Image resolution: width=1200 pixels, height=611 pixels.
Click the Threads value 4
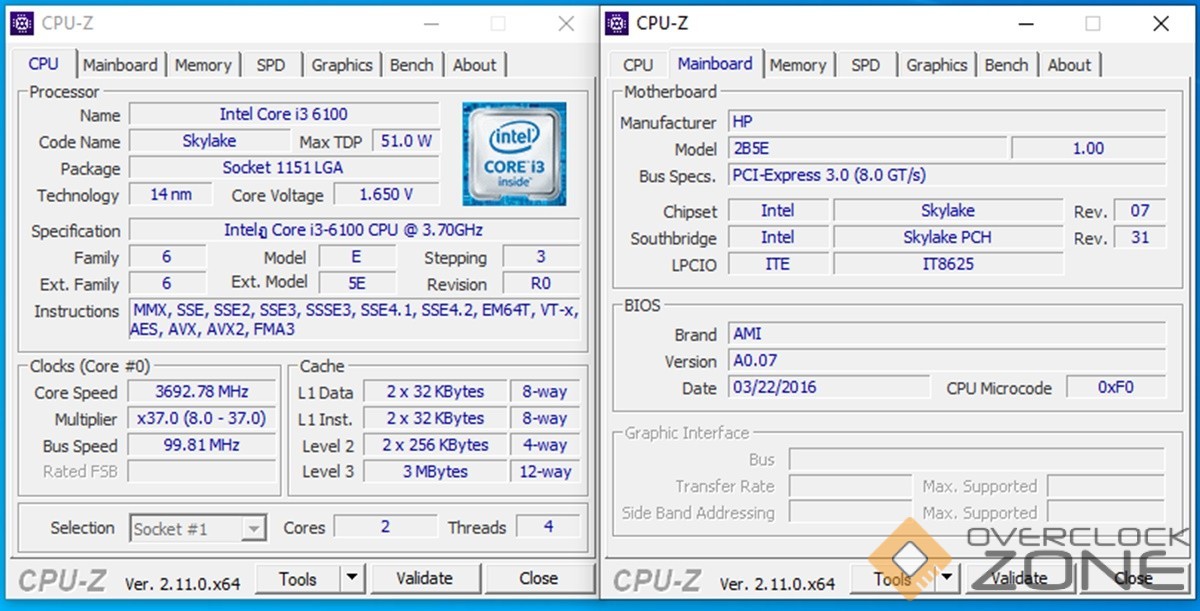pos(548,526)
